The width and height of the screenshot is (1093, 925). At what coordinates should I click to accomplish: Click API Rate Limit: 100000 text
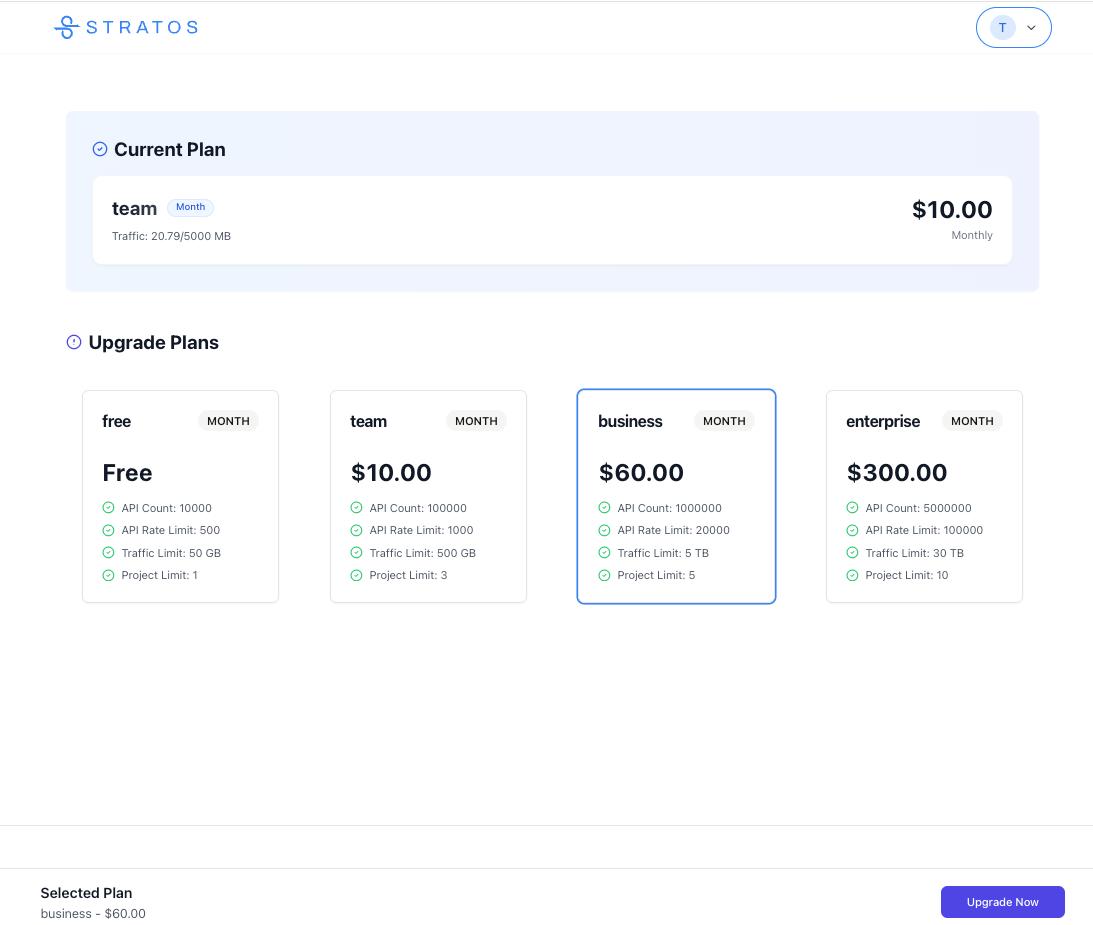[x=924, y=530]
